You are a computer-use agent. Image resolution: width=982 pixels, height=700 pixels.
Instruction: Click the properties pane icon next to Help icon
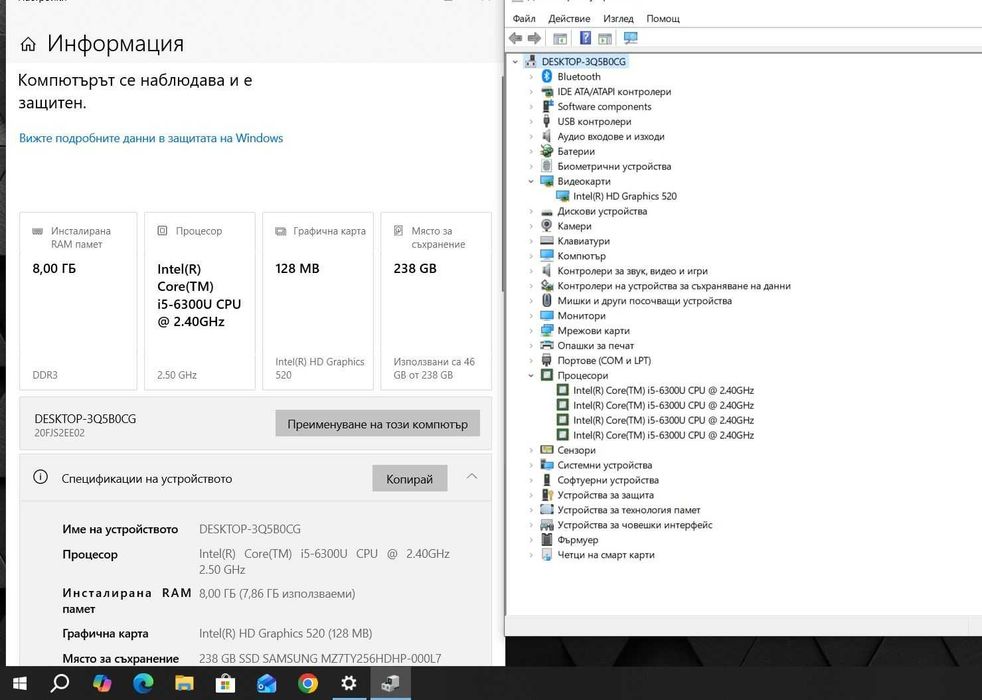pyautogui.click(x=604, y=38)
